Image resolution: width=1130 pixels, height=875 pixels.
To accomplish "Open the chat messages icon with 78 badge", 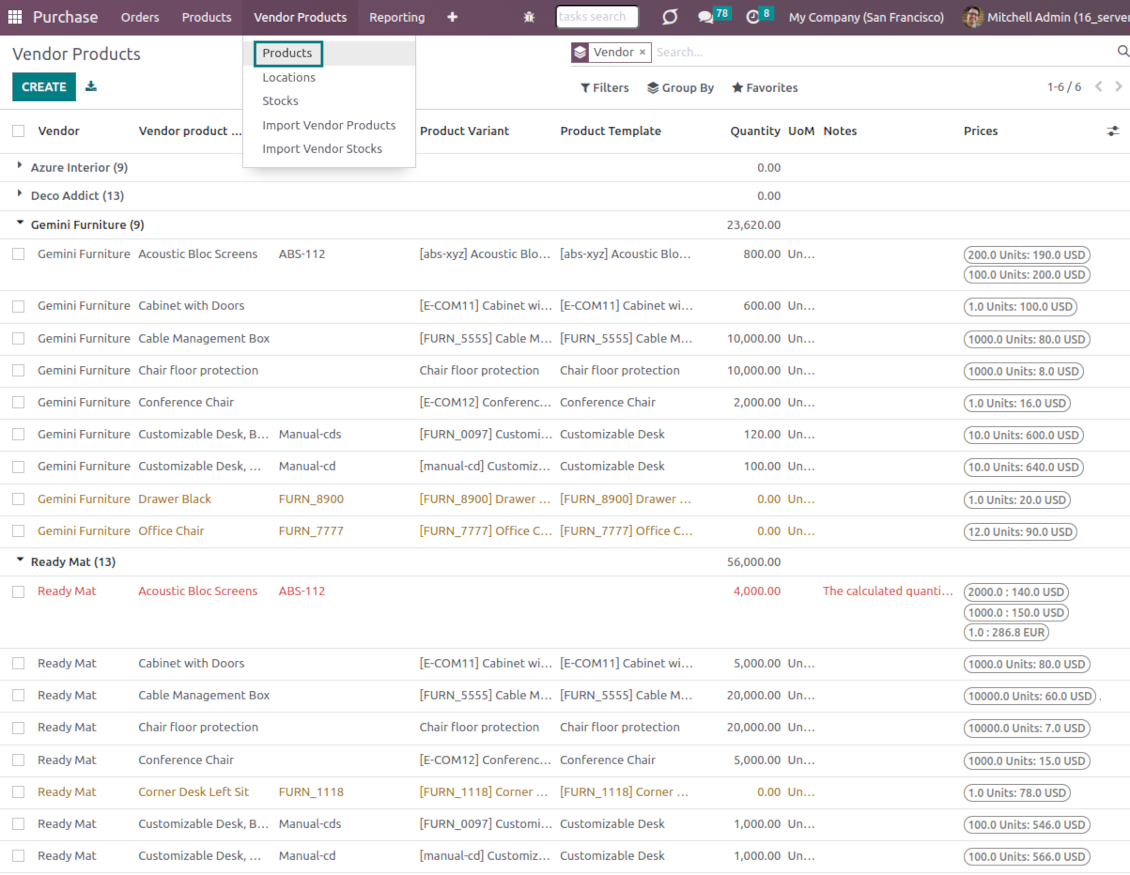I will coord(706,17).
